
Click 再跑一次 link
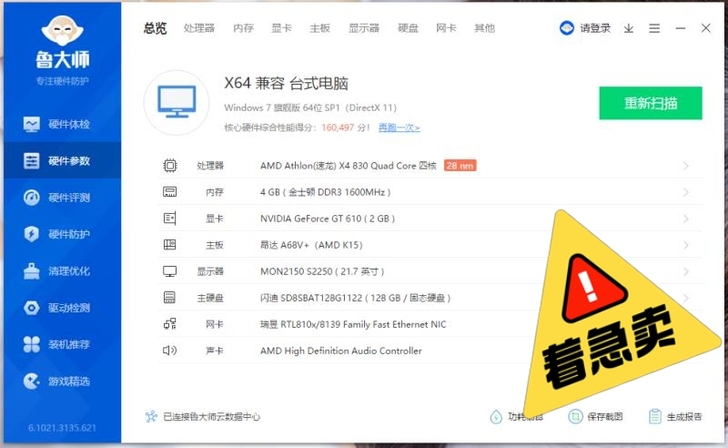(399, 127)
